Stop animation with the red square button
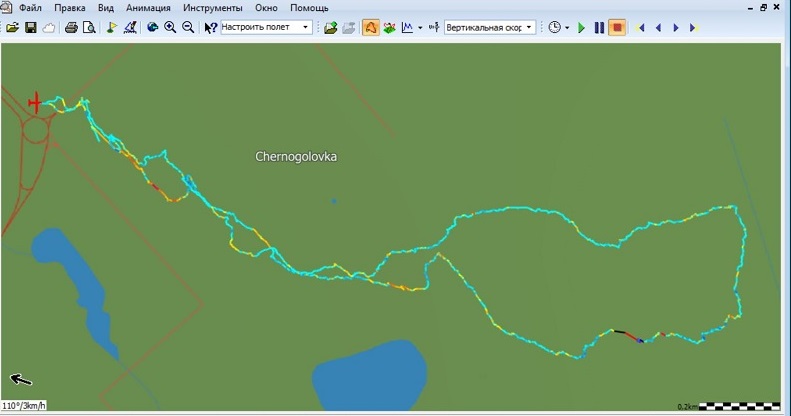The image size is (791, 416). pos(617,28)
